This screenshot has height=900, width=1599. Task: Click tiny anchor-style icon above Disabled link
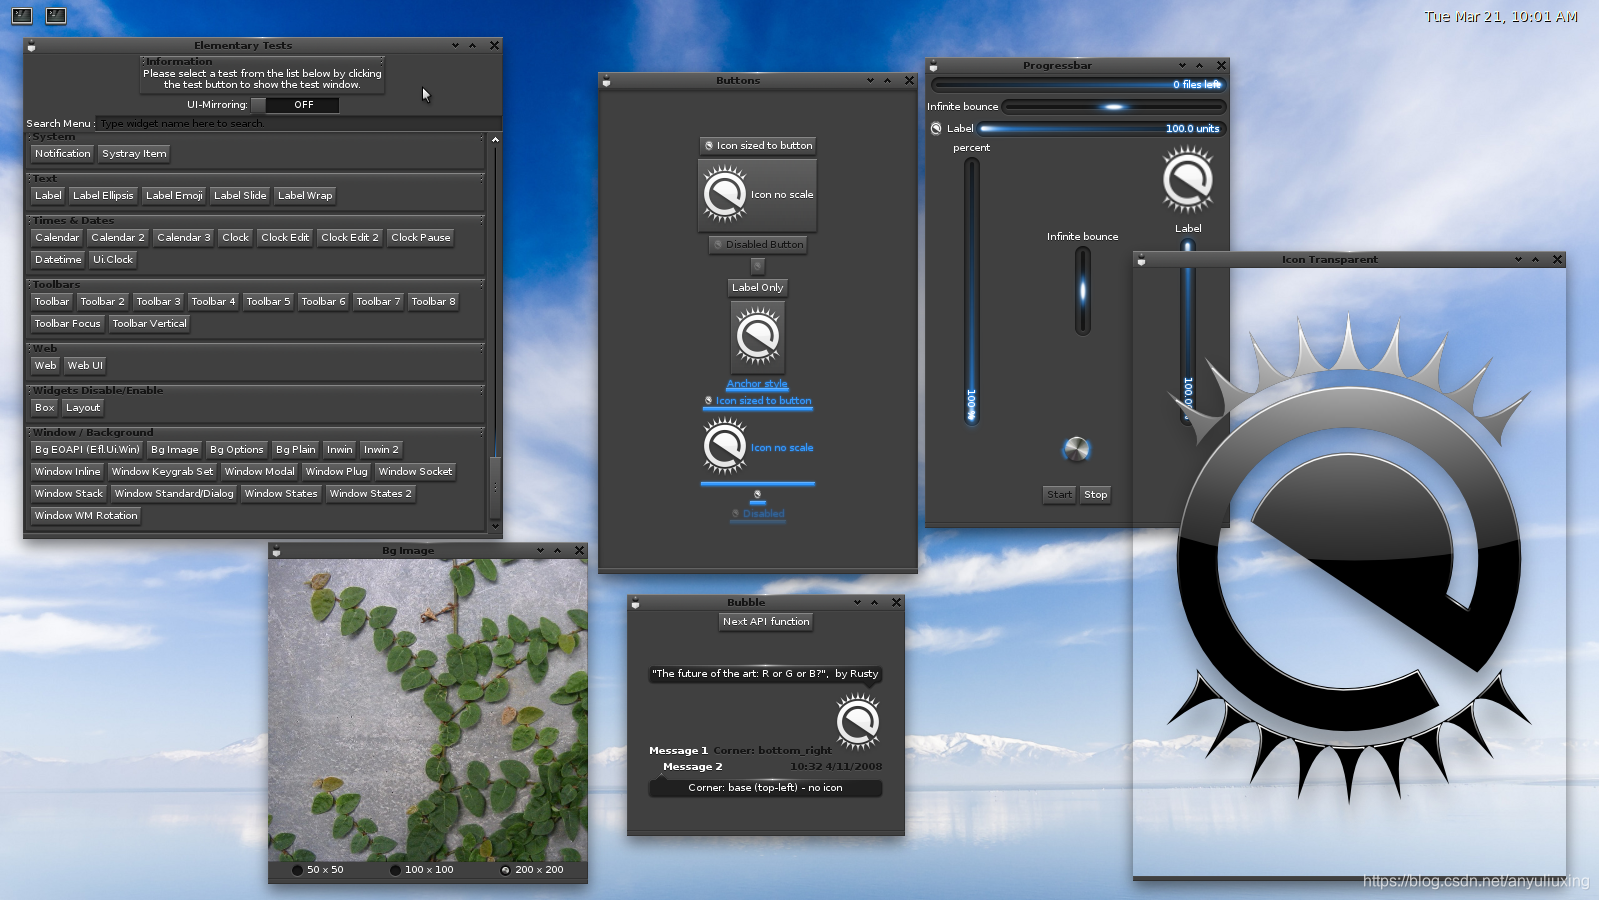(x=757, y=494)
